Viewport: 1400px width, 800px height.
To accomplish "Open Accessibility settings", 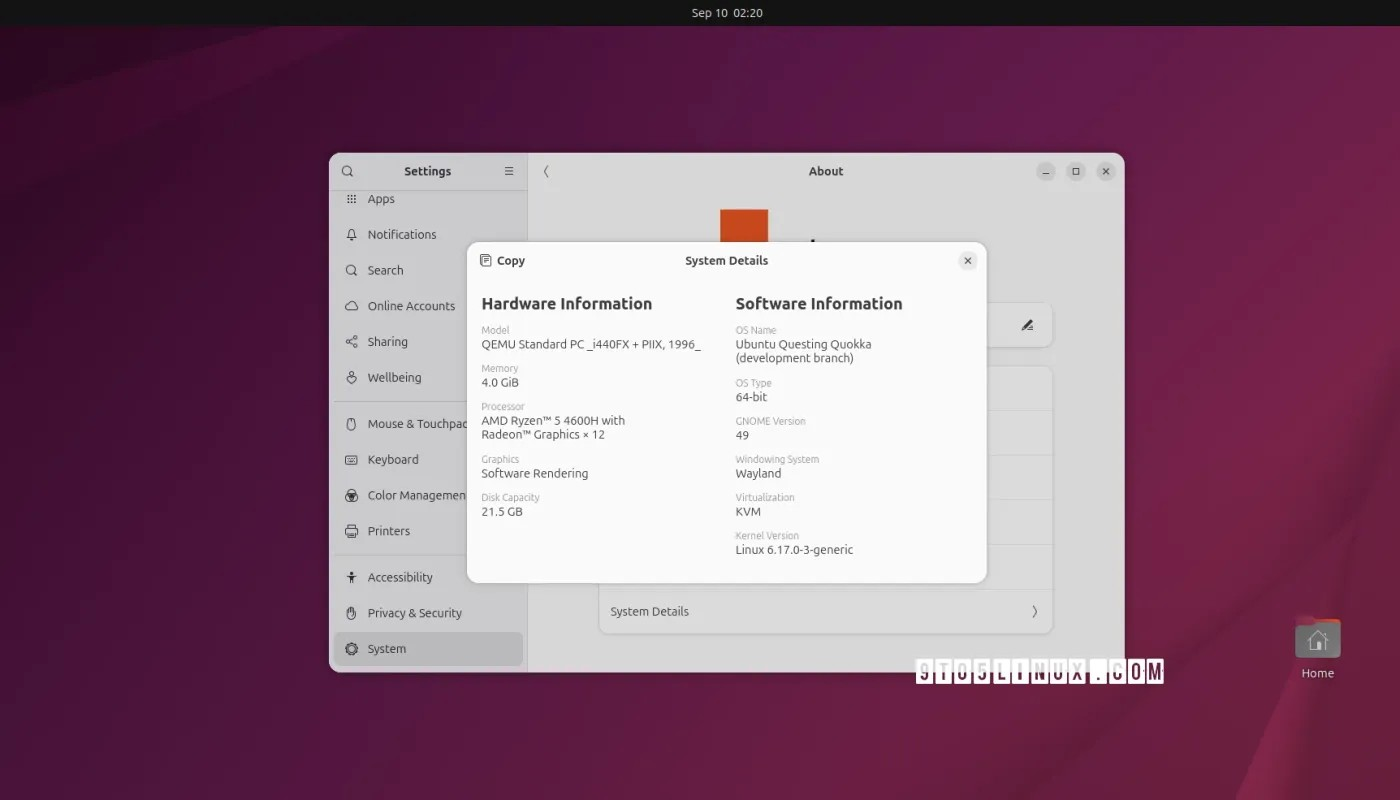I will [x=400, y=577].
